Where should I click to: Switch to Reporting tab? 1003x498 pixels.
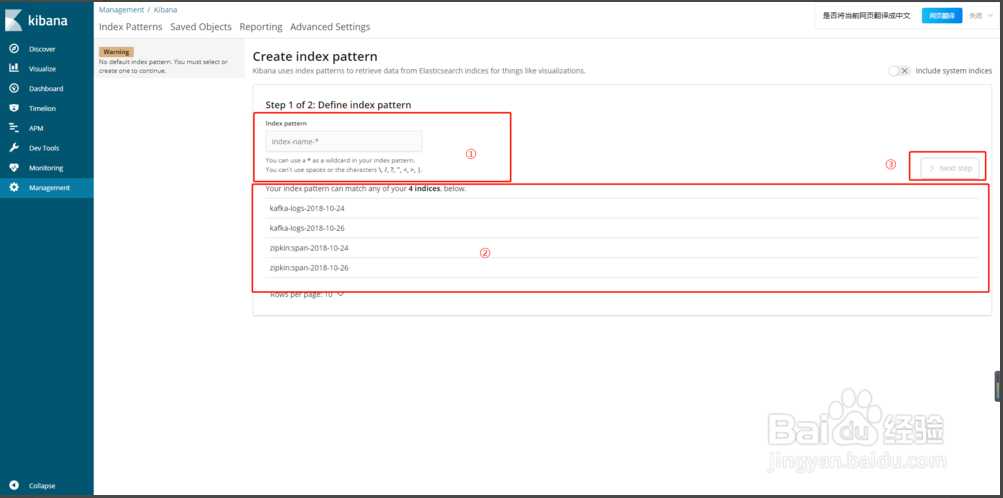coord(261,27)
